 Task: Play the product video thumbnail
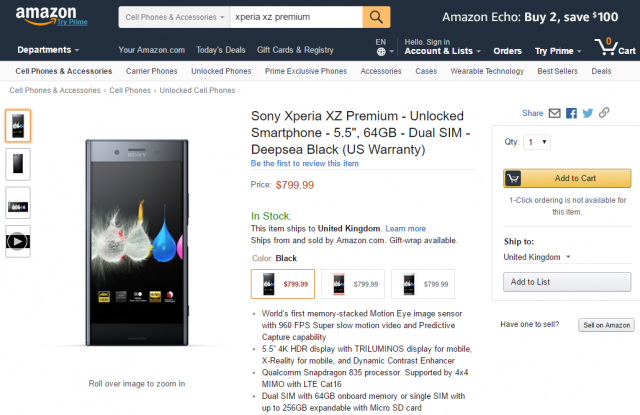tap(18, 241)
